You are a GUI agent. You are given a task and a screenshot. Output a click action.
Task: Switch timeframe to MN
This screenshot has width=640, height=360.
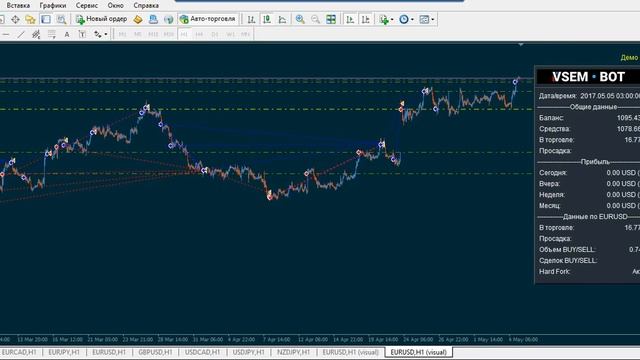(245, 35)
